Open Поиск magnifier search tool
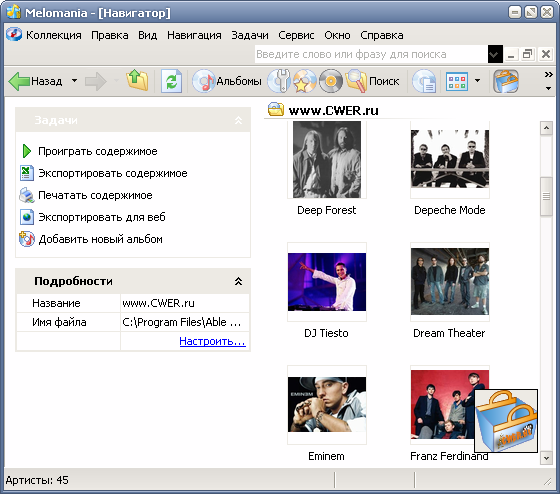Image resolution: width=560 pixels, height=494 pixels. [x=372, y=81]
